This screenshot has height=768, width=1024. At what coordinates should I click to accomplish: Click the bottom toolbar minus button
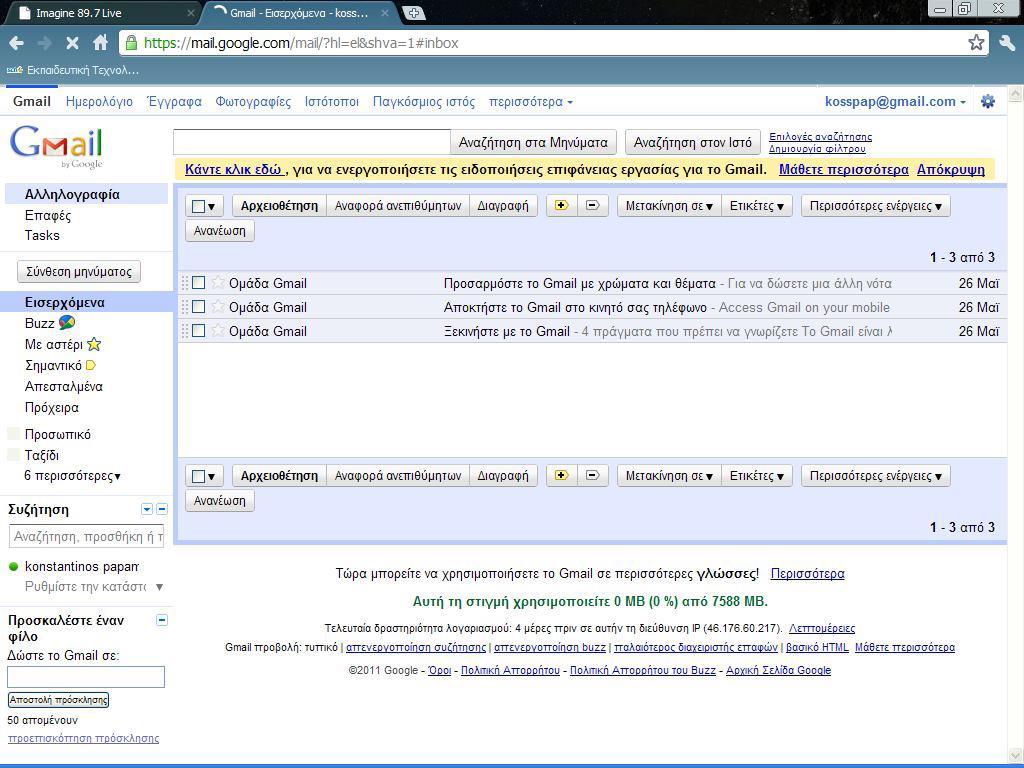click(592, 475)
